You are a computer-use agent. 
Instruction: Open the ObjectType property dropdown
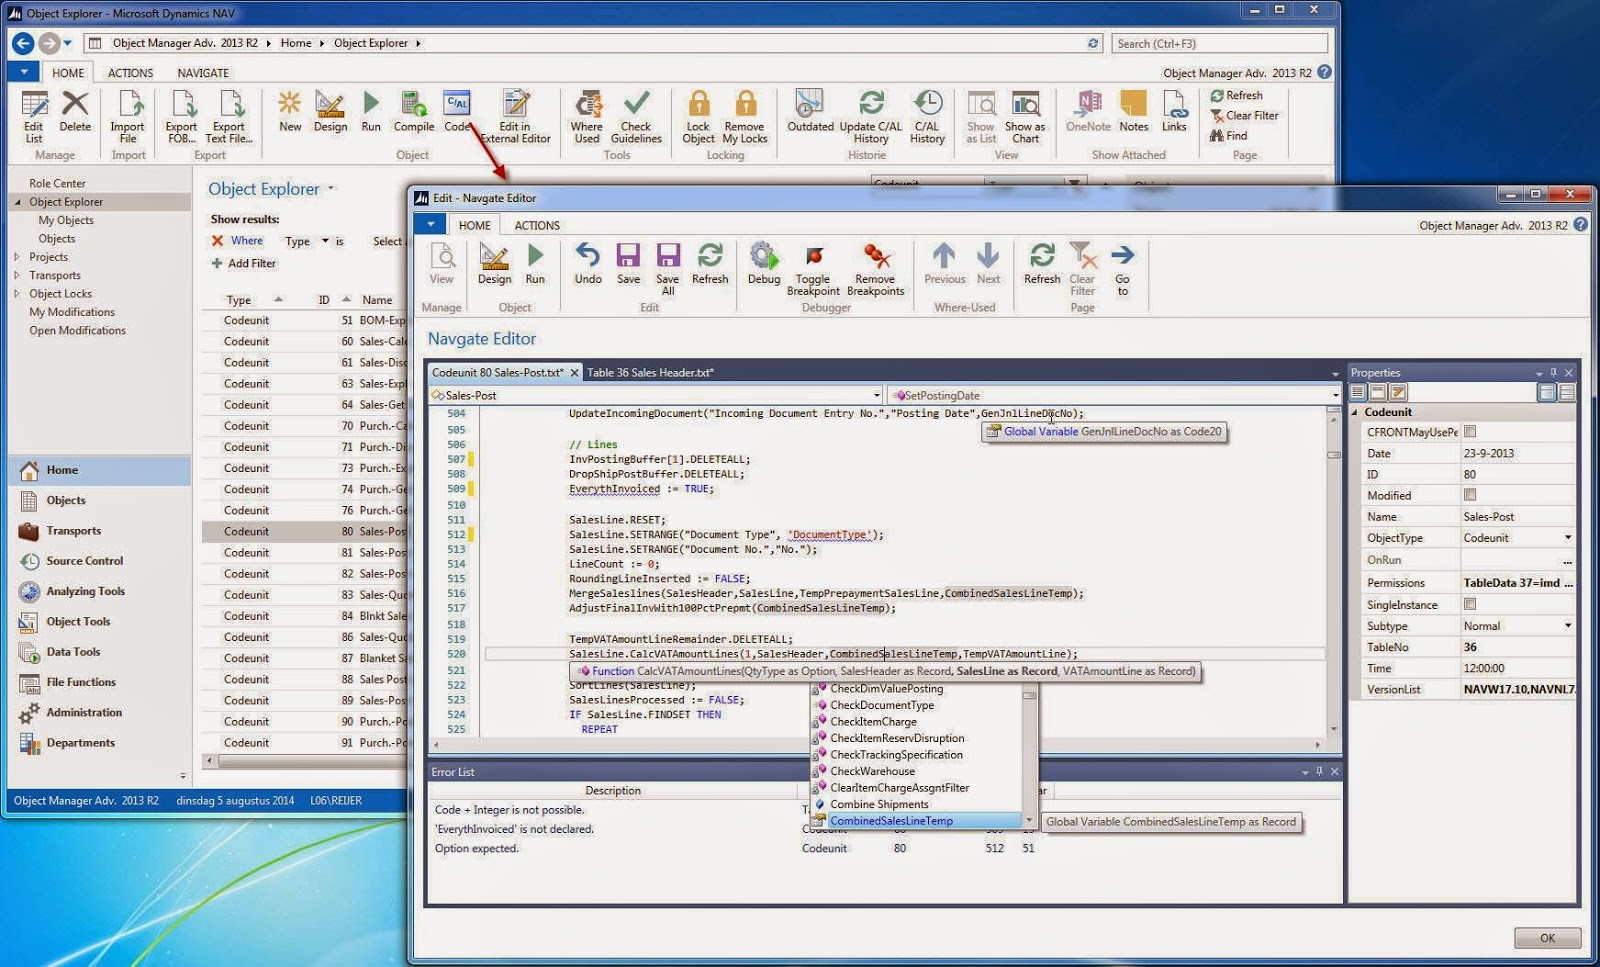tap(1568, 538)
